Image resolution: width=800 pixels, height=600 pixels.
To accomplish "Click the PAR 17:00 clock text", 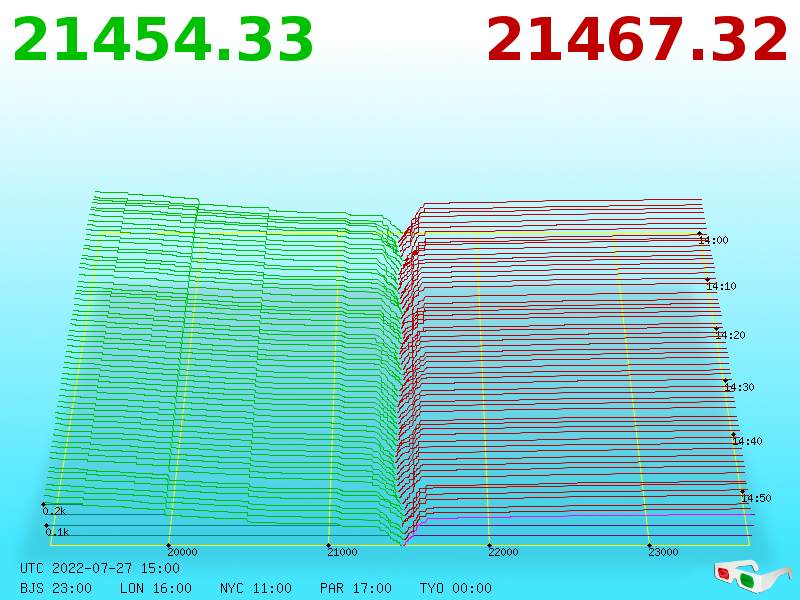I will click(x=356, y=588).
